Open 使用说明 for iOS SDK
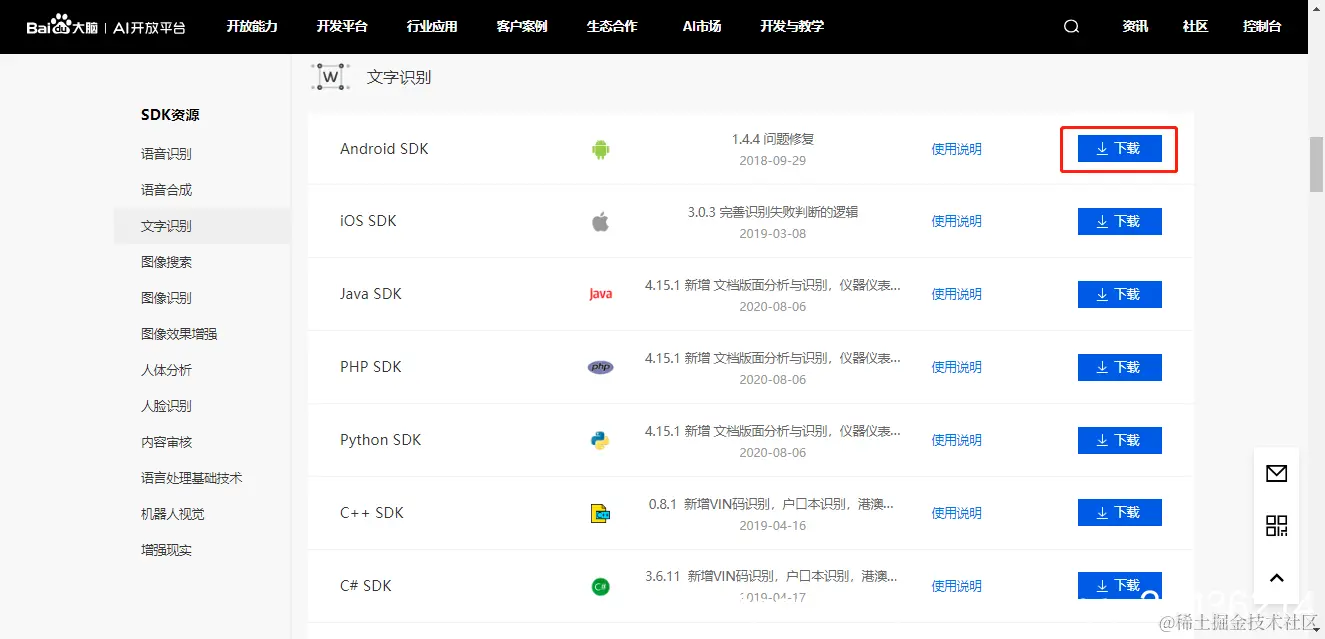1325x639 pixels. (957, 221)
